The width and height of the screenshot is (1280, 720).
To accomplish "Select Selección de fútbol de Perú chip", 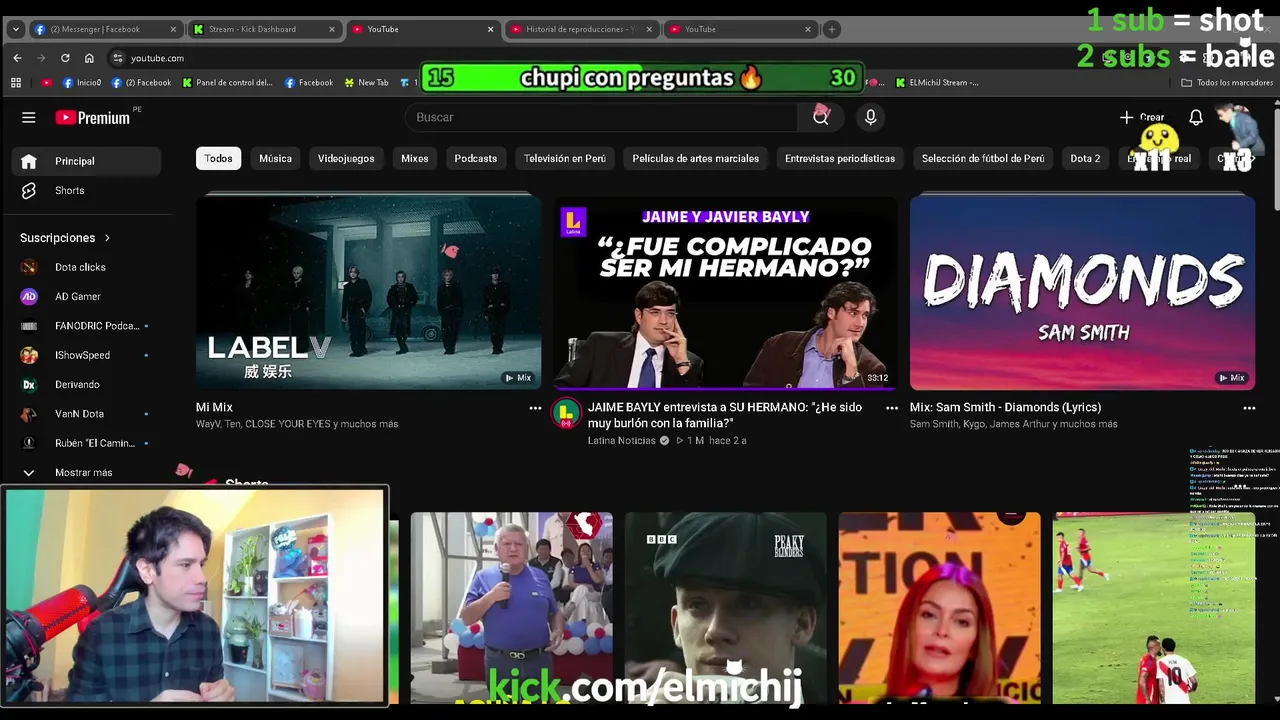I will click(x=983, y=158).
